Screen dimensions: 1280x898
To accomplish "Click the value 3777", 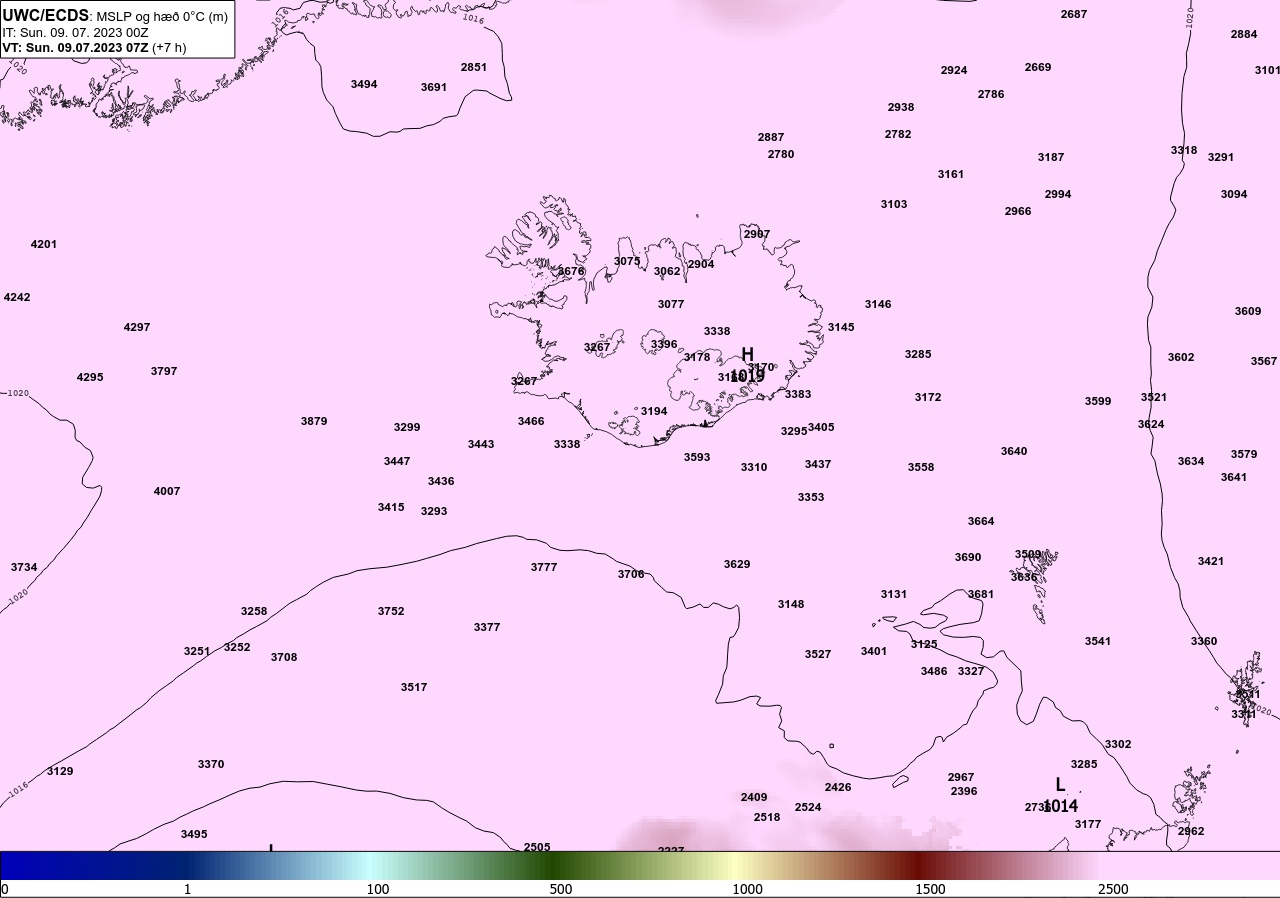I will click(544, 567).
